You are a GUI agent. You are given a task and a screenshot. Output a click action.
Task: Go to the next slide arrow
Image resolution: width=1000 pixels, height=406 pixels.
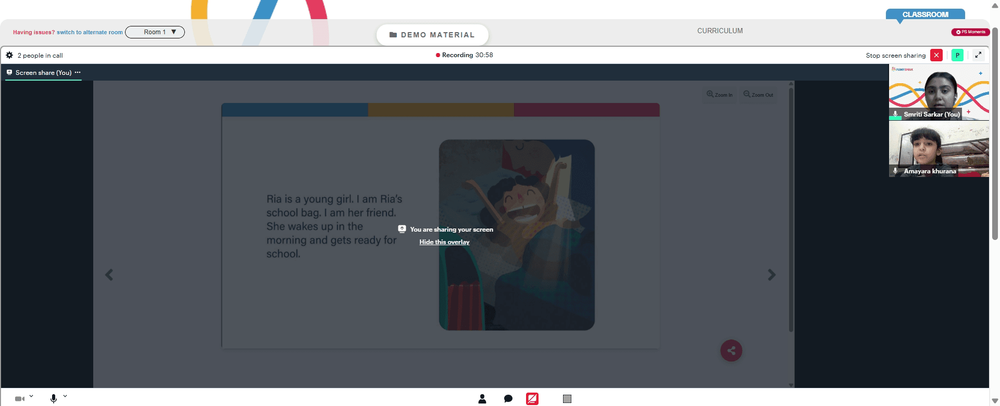pyautogui.click(x=772, y=275)
